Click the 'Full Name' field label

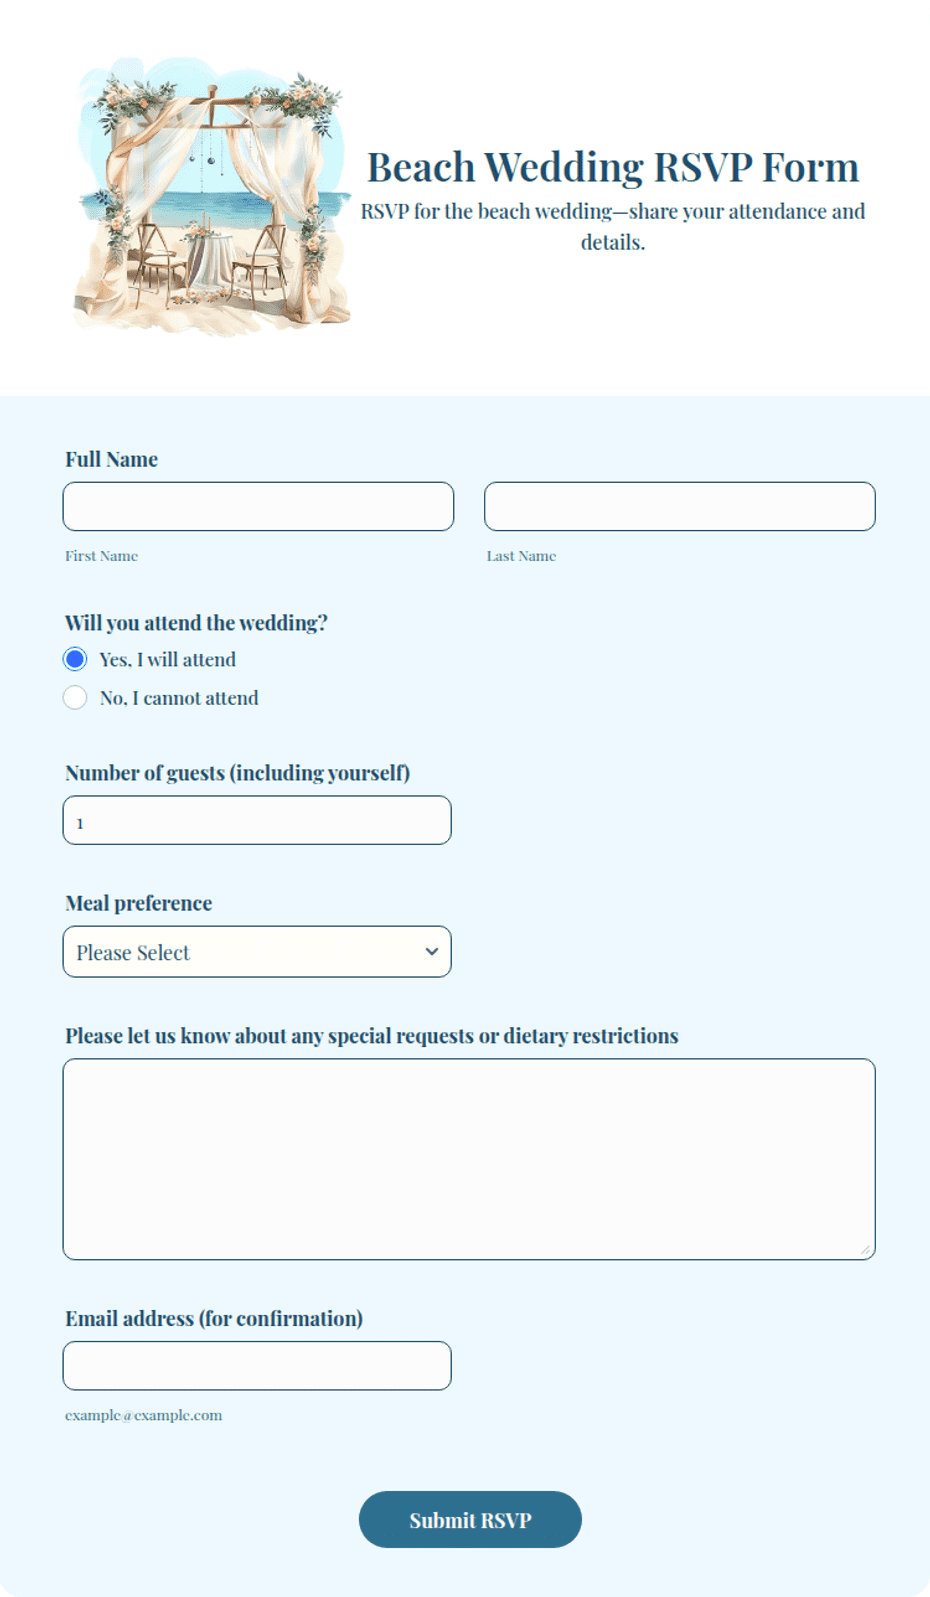pyautogui.click(x=112, y=459)
